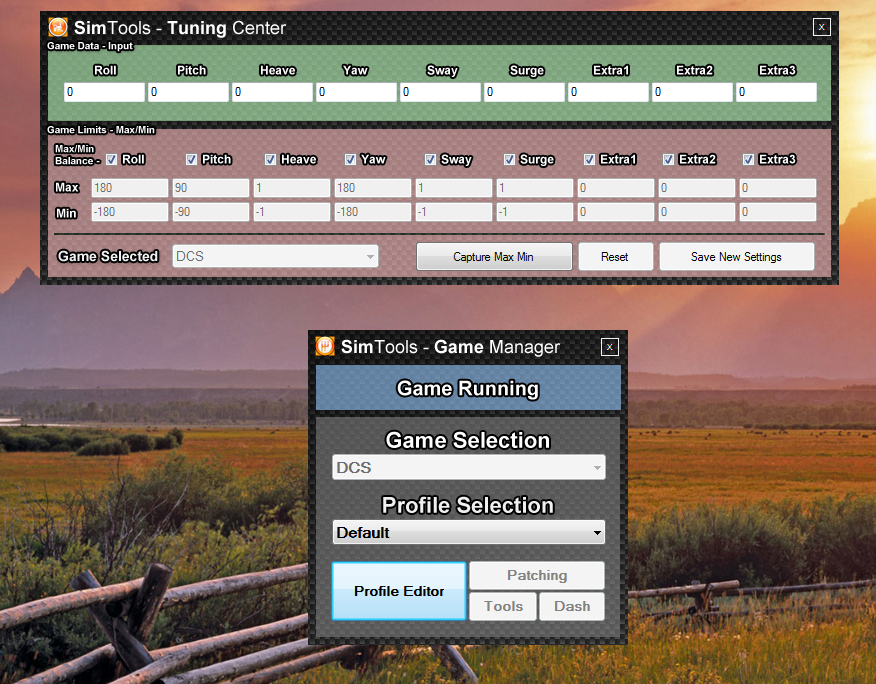Click the Roll Min field showing -180
Screen dimensions: 876x684
(x=130, y=212)
